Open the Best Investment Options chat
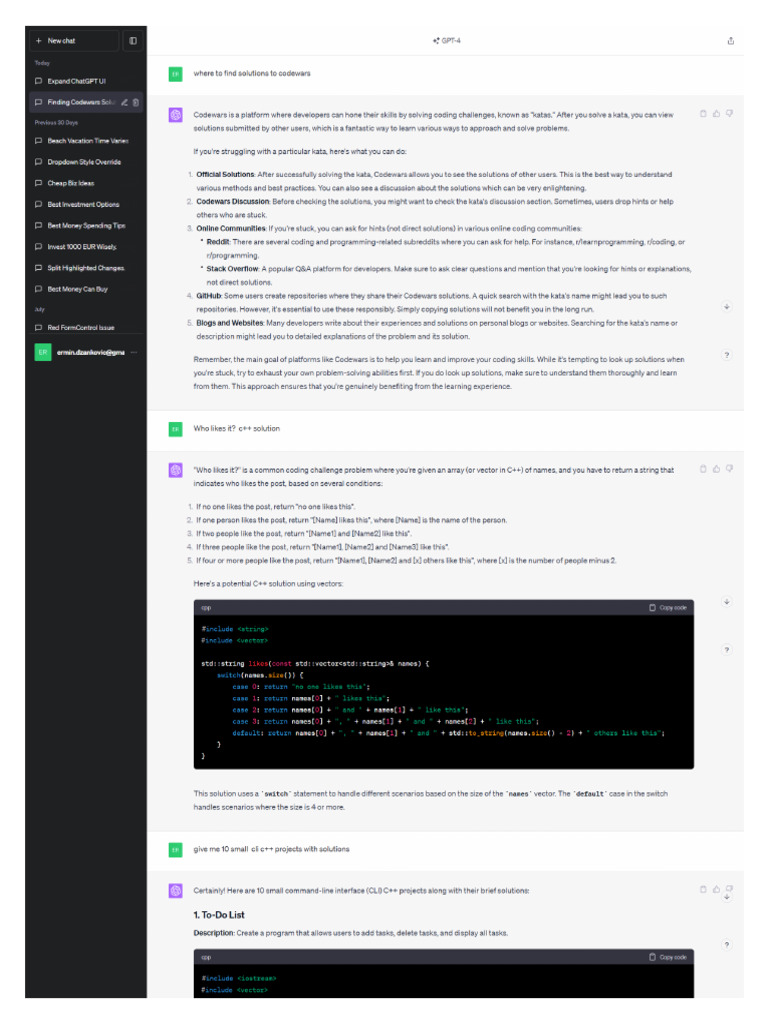Image resolution: width=768 pixels, height=1024 pixels. (86, 204)
